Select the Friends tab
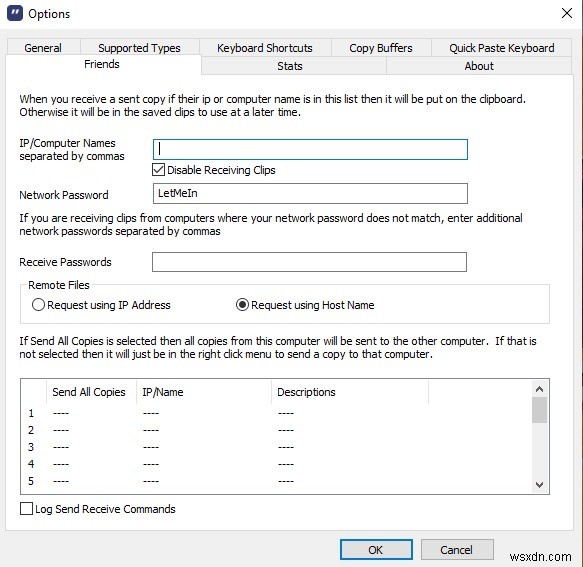The width and height of the screenshot is (583, 567). (102, 64)
